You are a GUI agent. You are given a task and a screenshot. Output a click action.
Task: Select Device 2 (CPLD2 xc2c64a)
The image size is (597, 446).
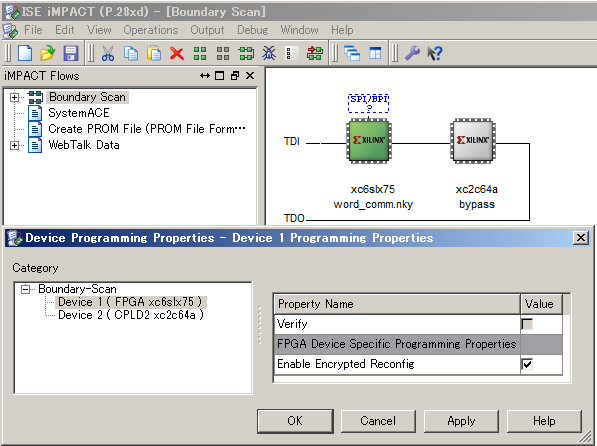click(x=131, y=315)
